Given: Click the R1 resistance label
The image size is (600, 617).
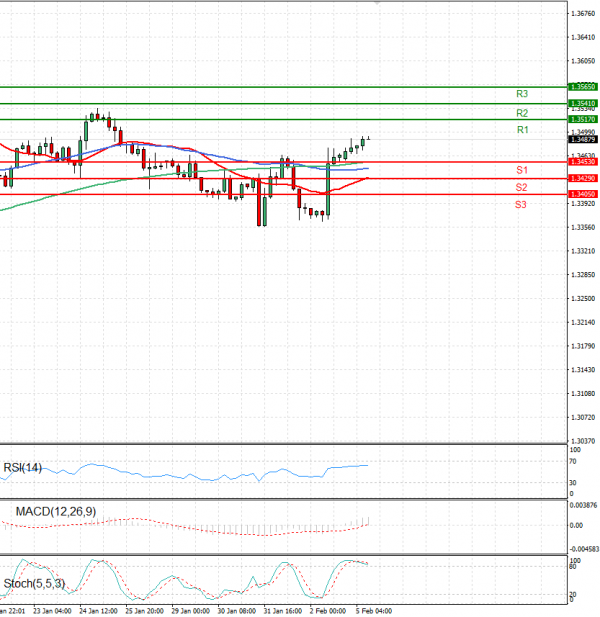Looking at the screenshot, I should pyautogui.click(x=522, y=130).
